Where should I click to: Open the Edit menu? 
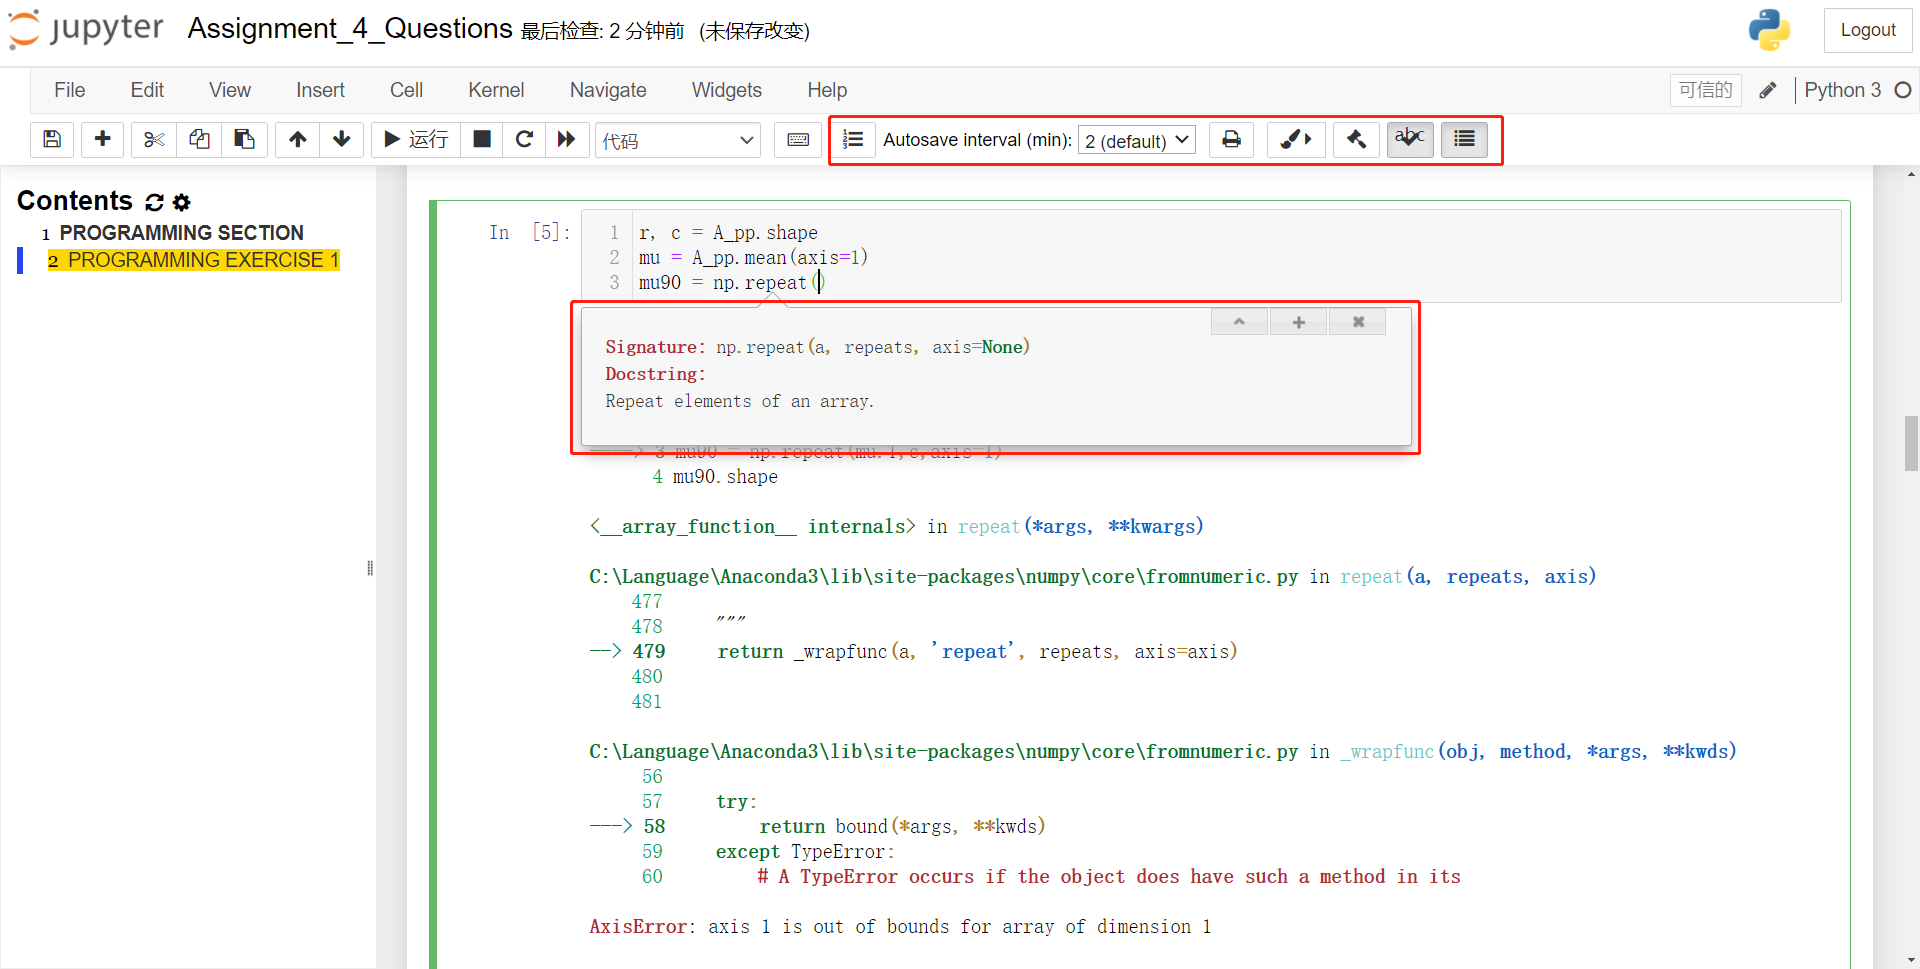pos(147,90)
